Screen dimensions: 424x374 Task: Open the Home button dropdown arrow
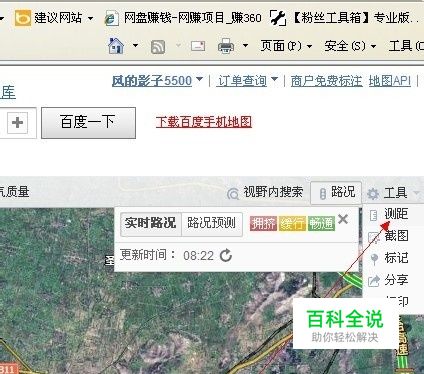pos(135,45)
